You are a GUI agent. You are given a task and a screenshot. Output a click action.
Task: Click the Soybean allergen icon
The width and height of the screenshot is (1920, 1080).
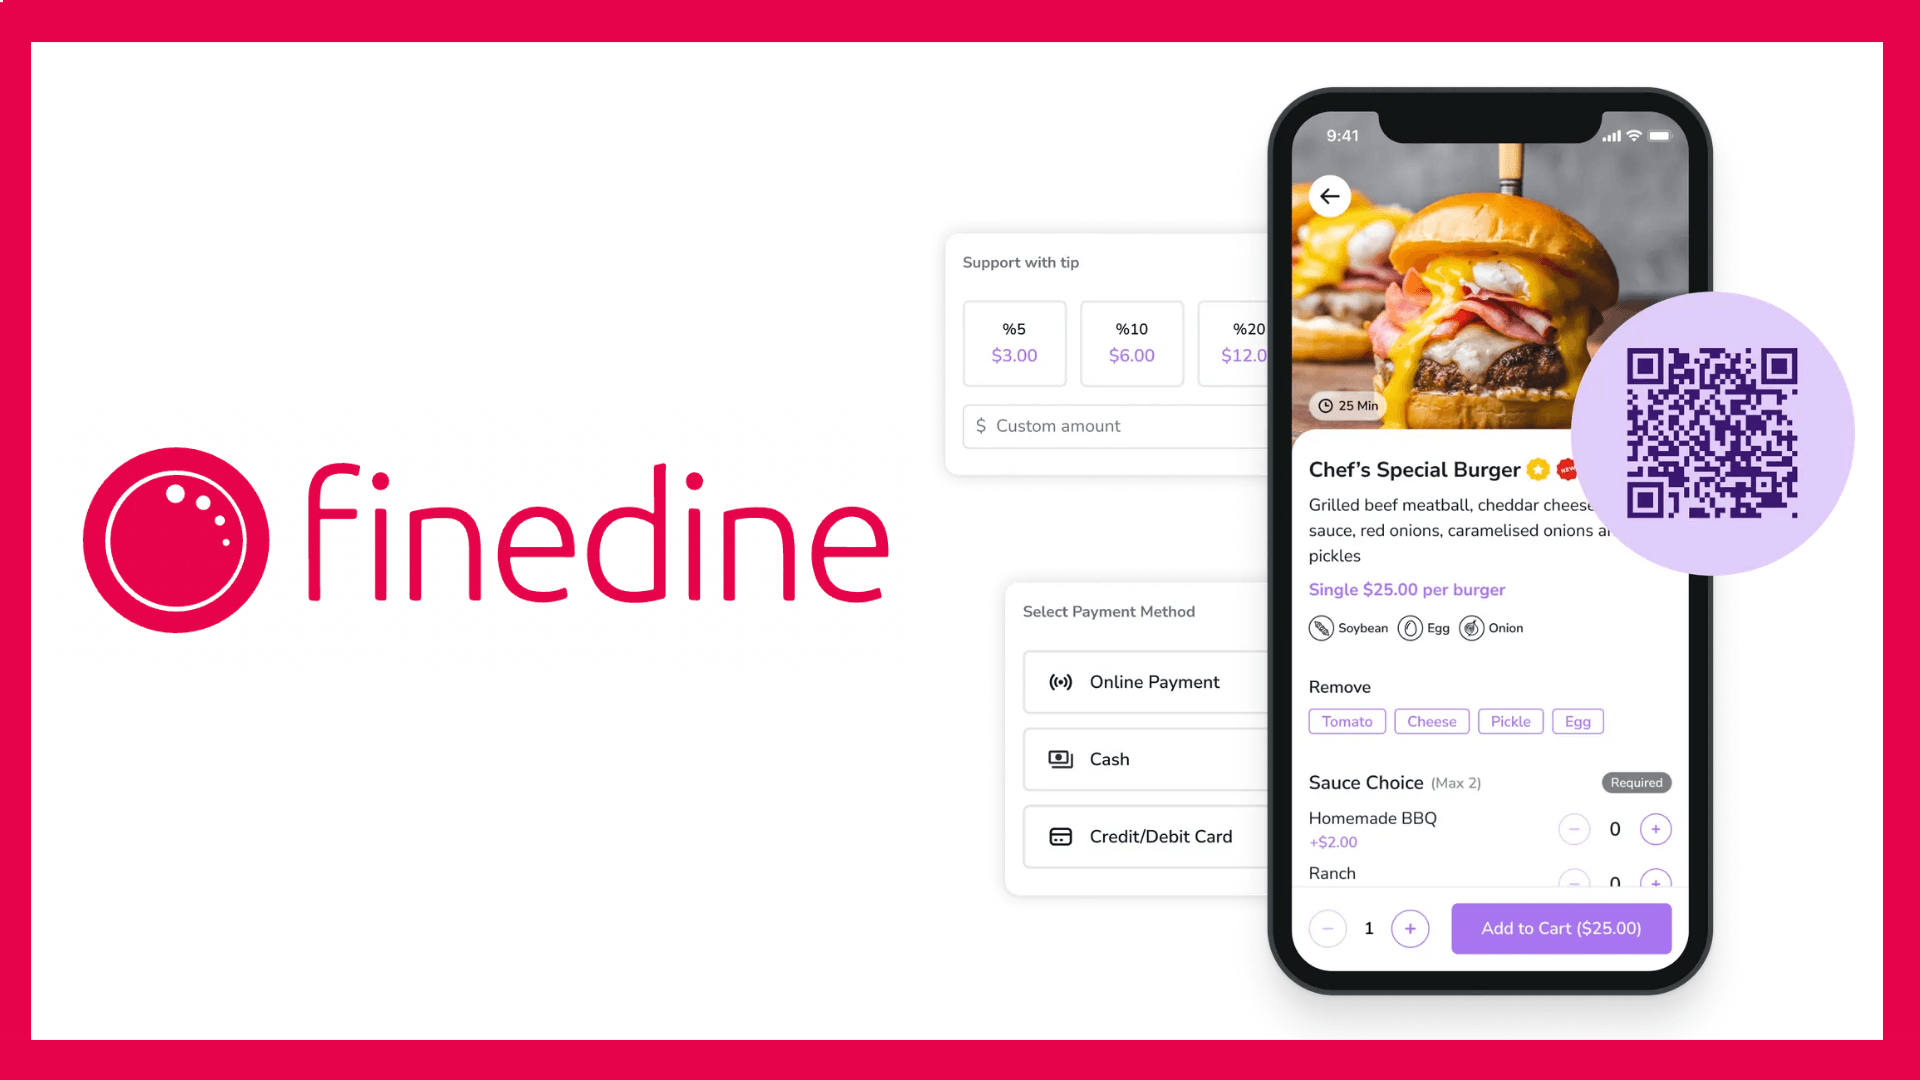(1320, 628)
